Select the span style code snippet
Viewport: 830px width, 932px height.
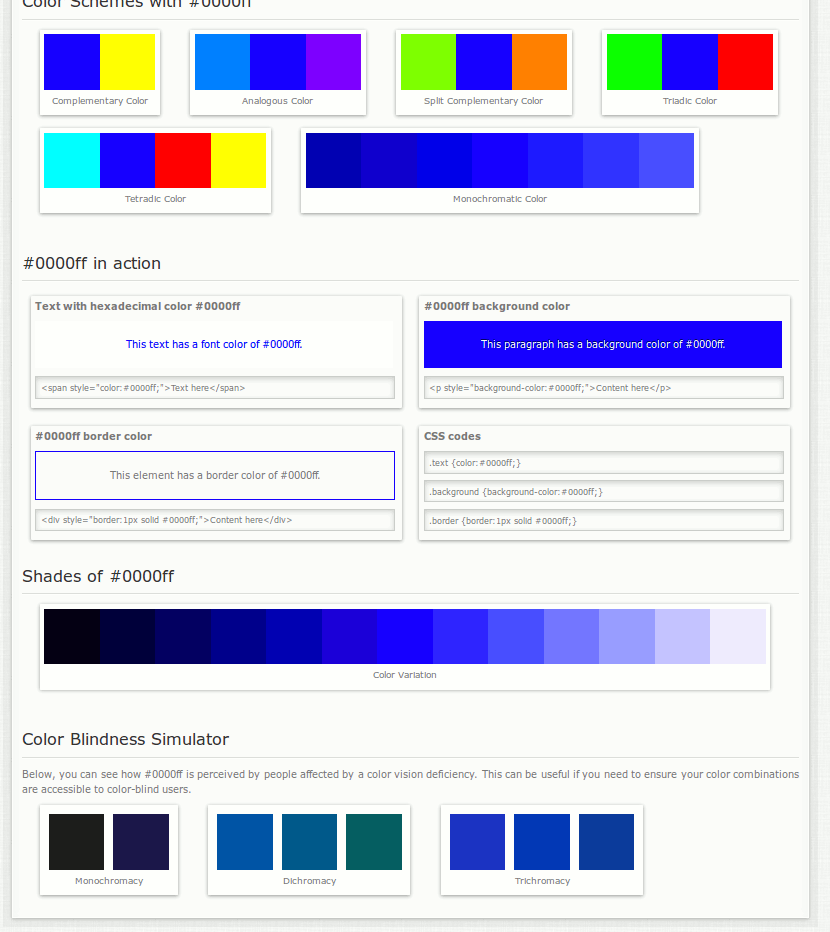coord(215,387)
